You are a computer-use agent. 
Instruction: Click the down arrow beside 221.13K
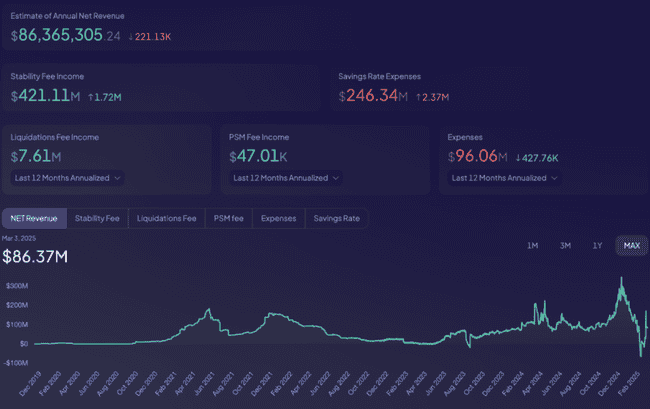[132, 36]
